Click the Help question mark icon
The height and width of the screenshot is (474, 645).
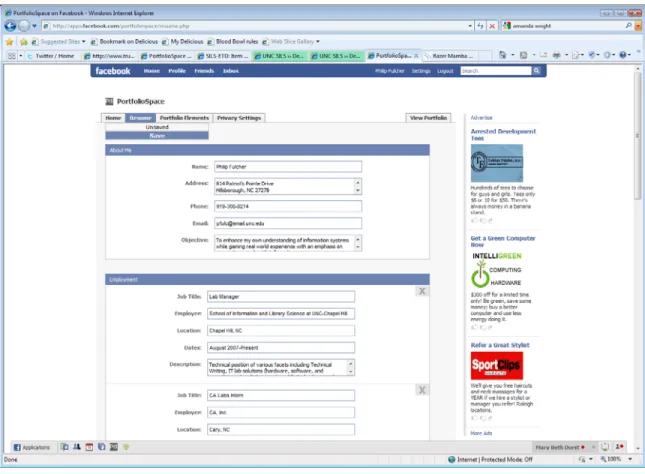point(623,55)
